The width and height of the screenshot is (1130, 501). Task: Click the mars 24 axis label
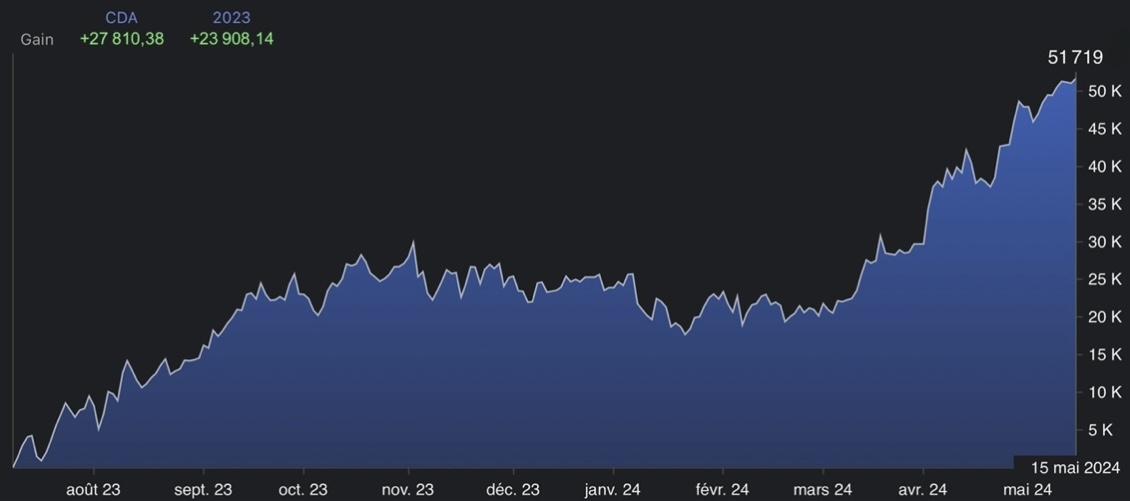[x=822, y=490]
